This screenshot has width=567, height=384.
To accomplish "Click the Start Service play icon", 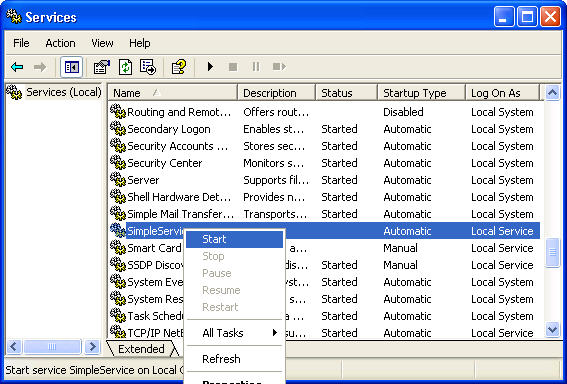I will coord(210,67).
